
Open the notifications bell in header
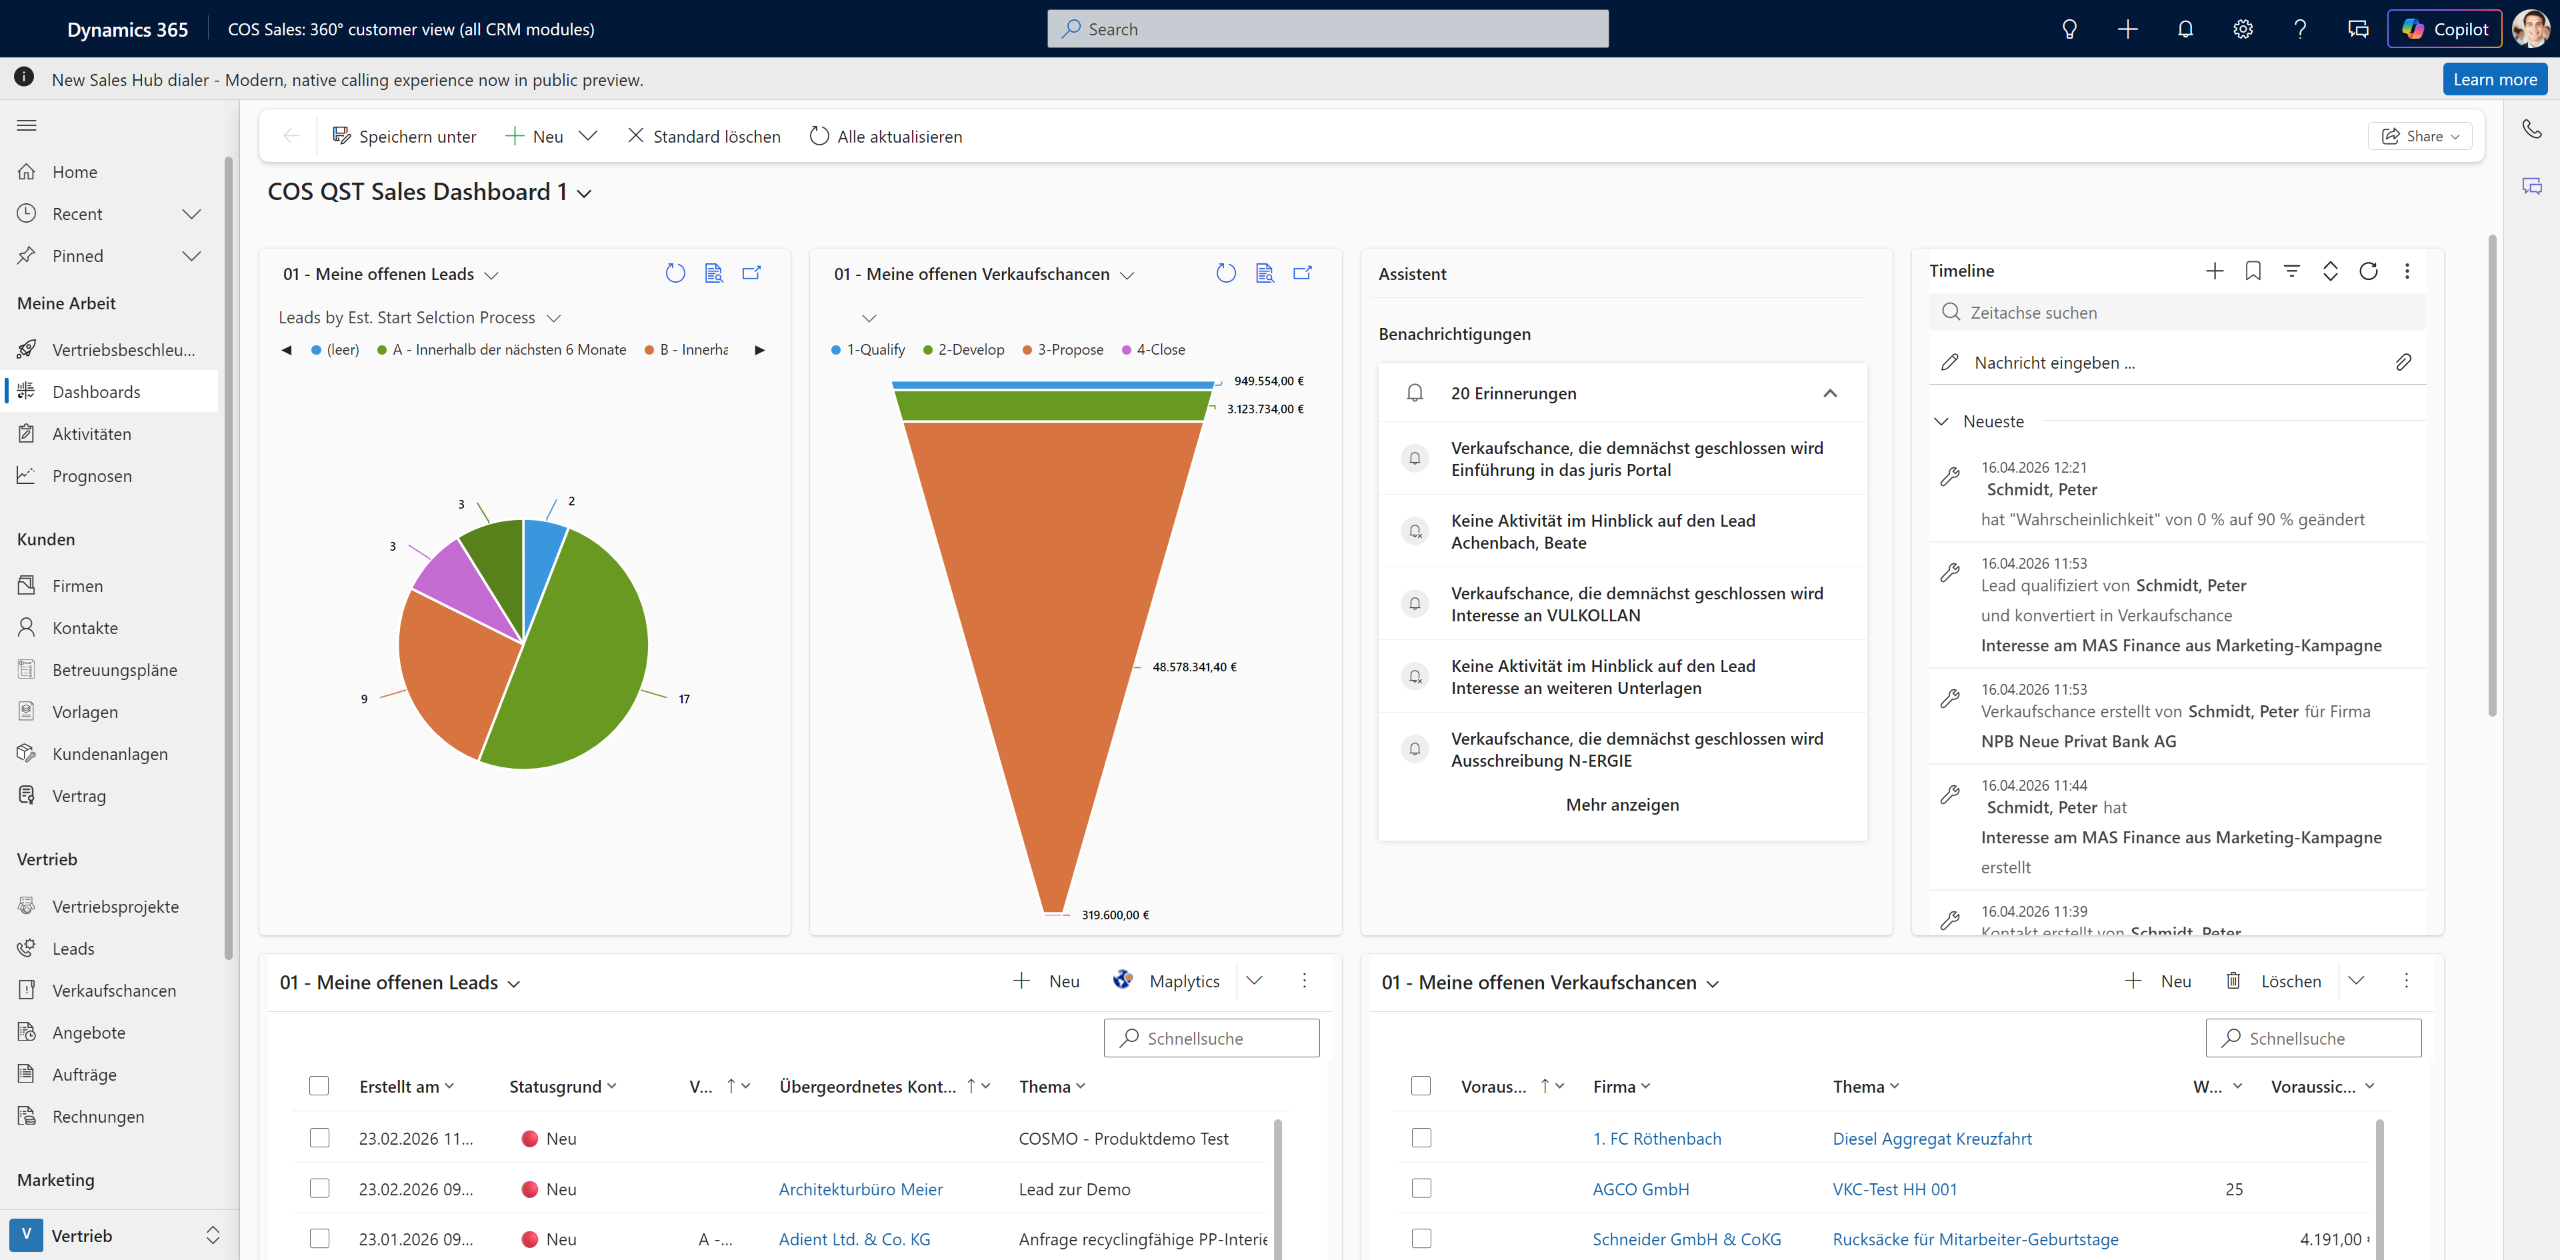coord(2186,29)
